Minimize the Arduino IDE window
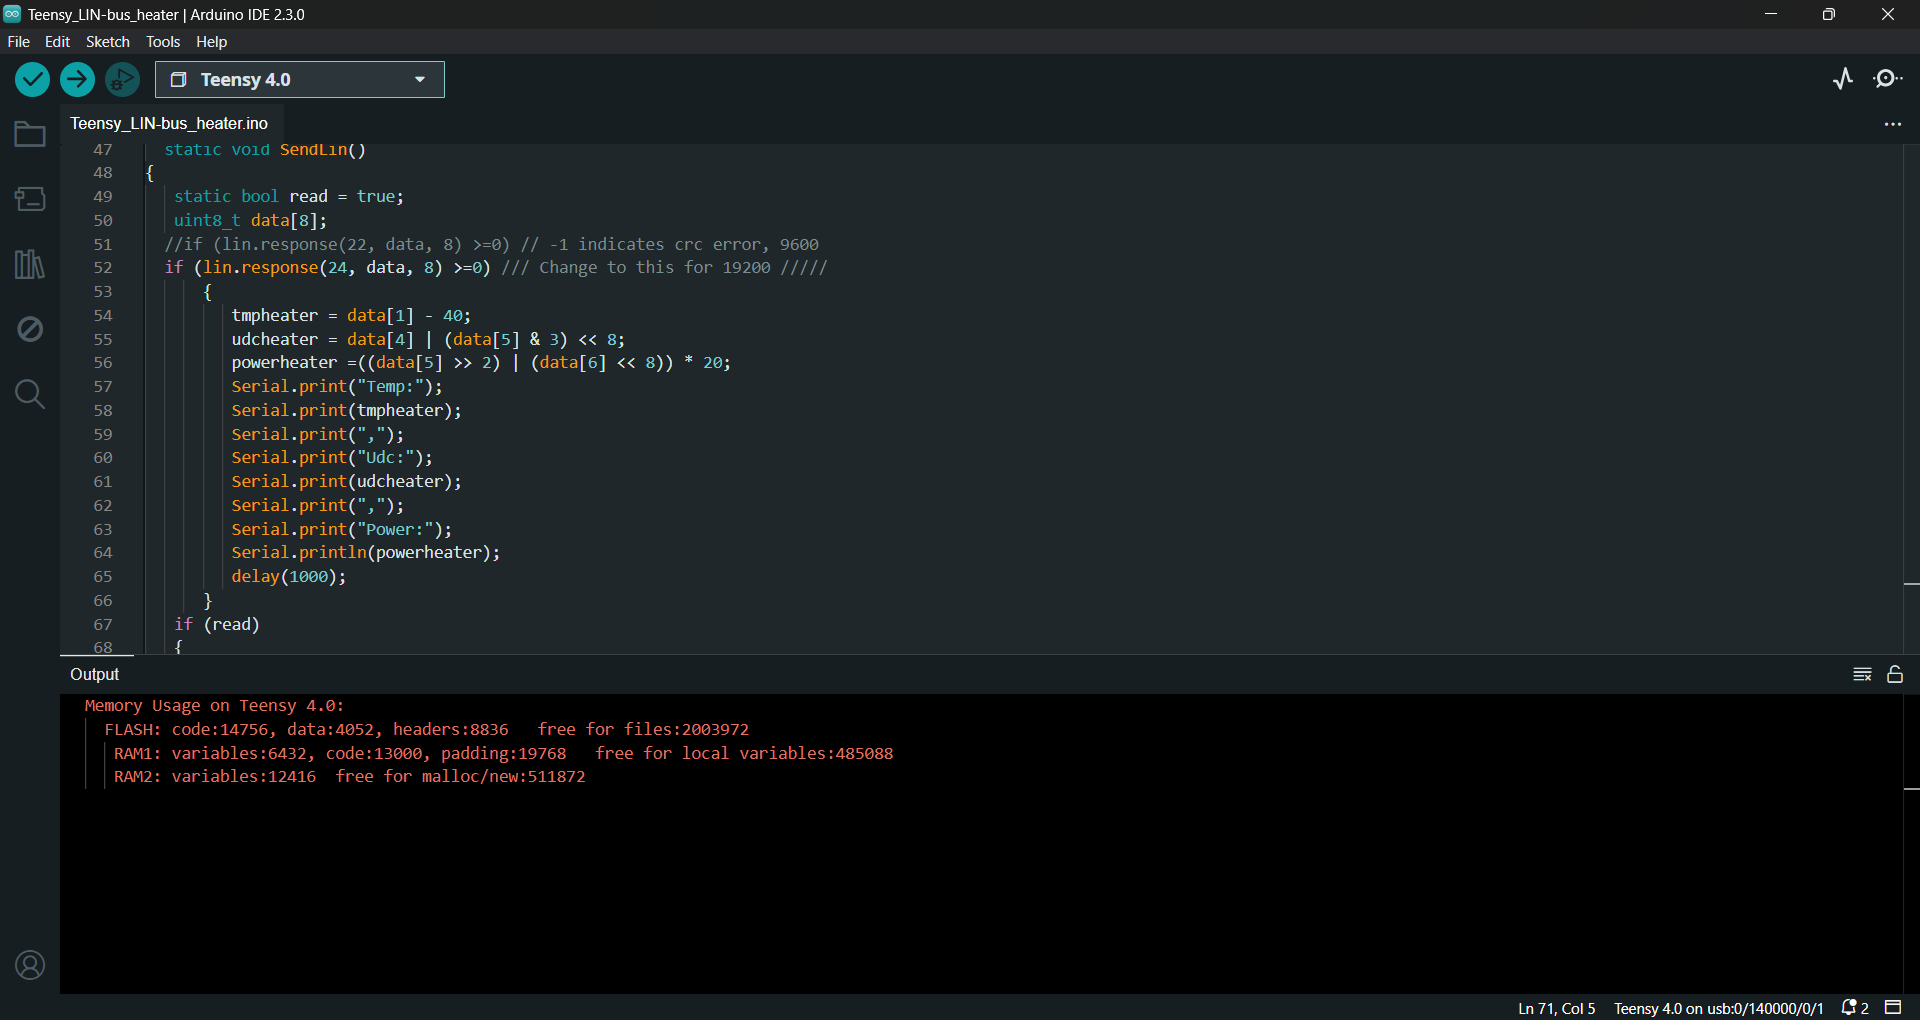This screenshot has width=1920, height=1020. [x=1771, y=14]
